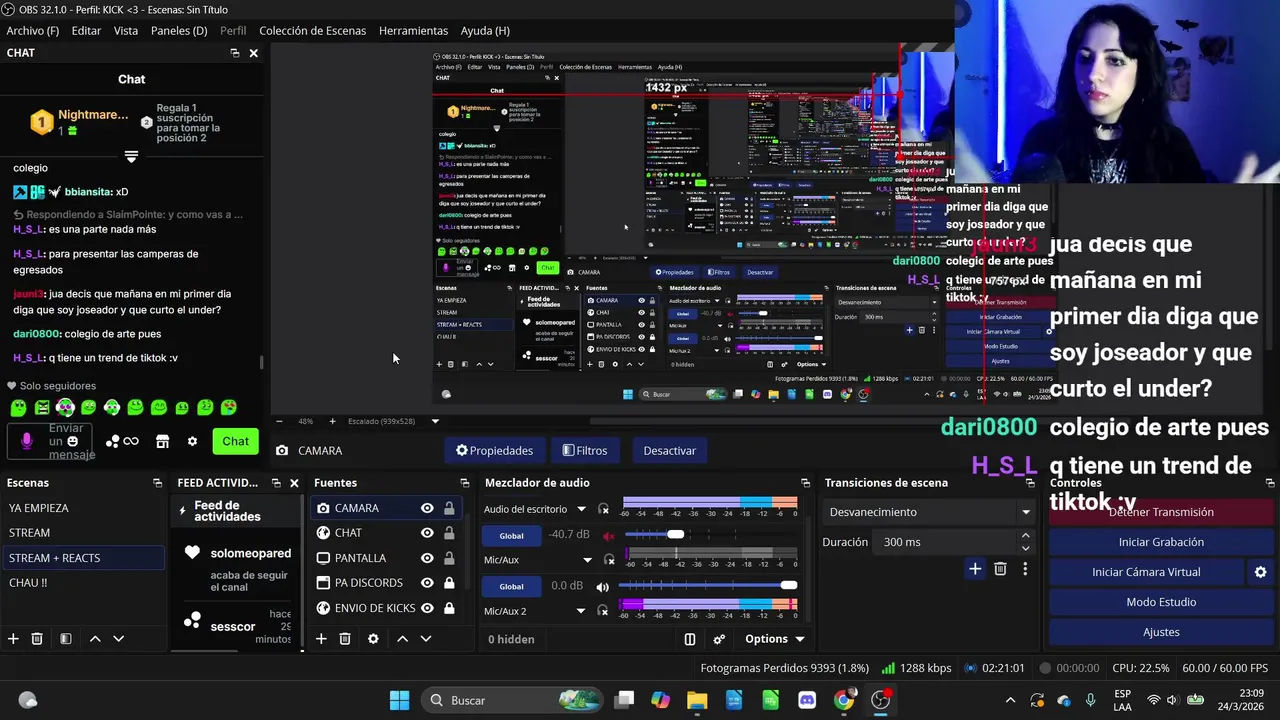This screenshot has height=720, width=1280.
Task: Delete the selected scene with trash icon
Action: [37, 638]
